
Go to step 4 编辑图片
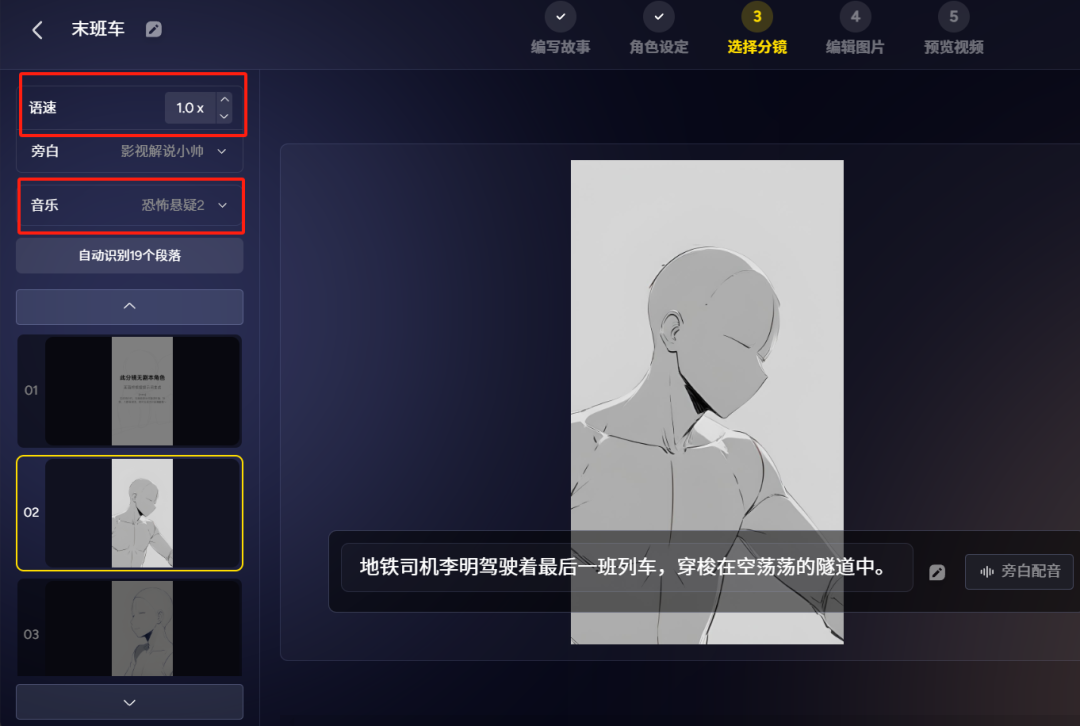[x=855, y=30]
